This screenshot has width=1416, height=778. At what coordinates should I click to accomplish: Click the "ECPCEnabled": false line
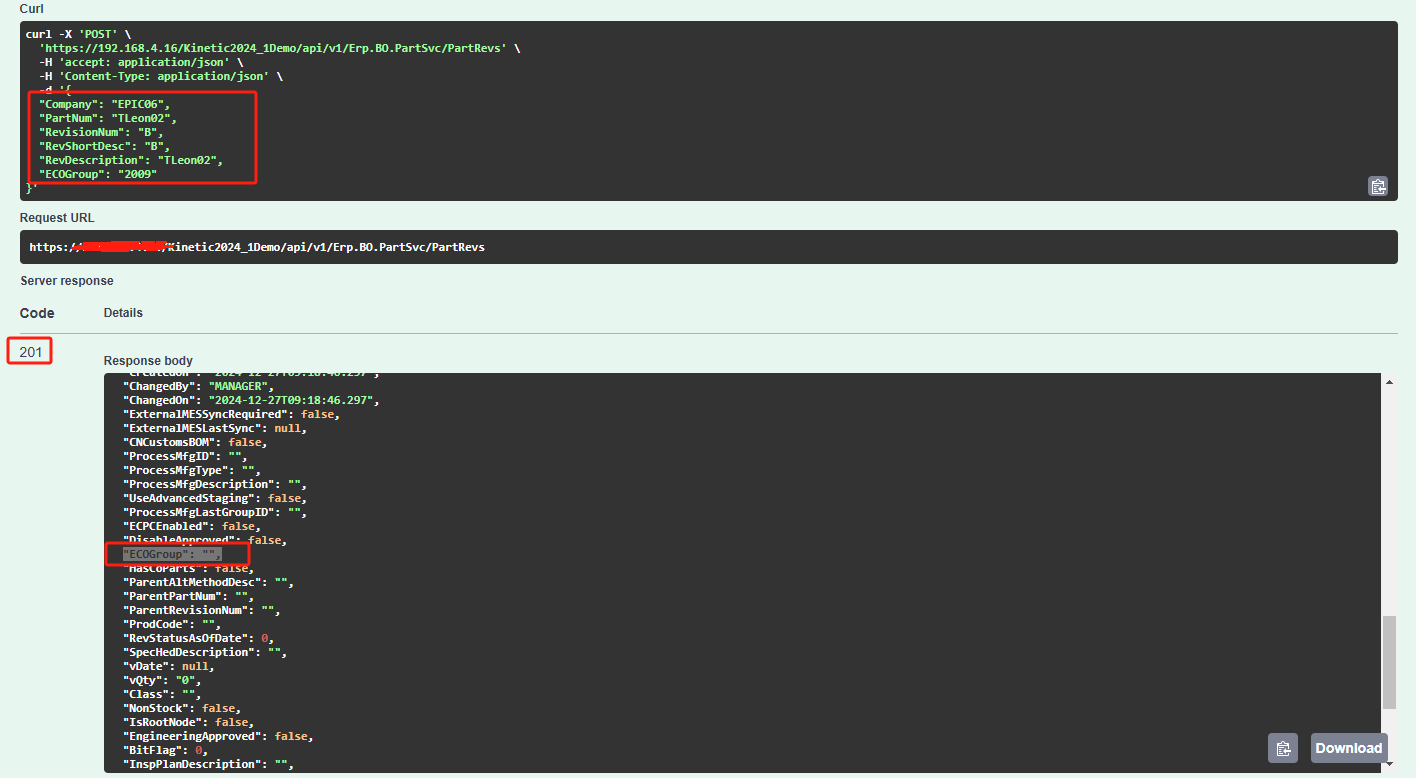[x=191, y=526]
